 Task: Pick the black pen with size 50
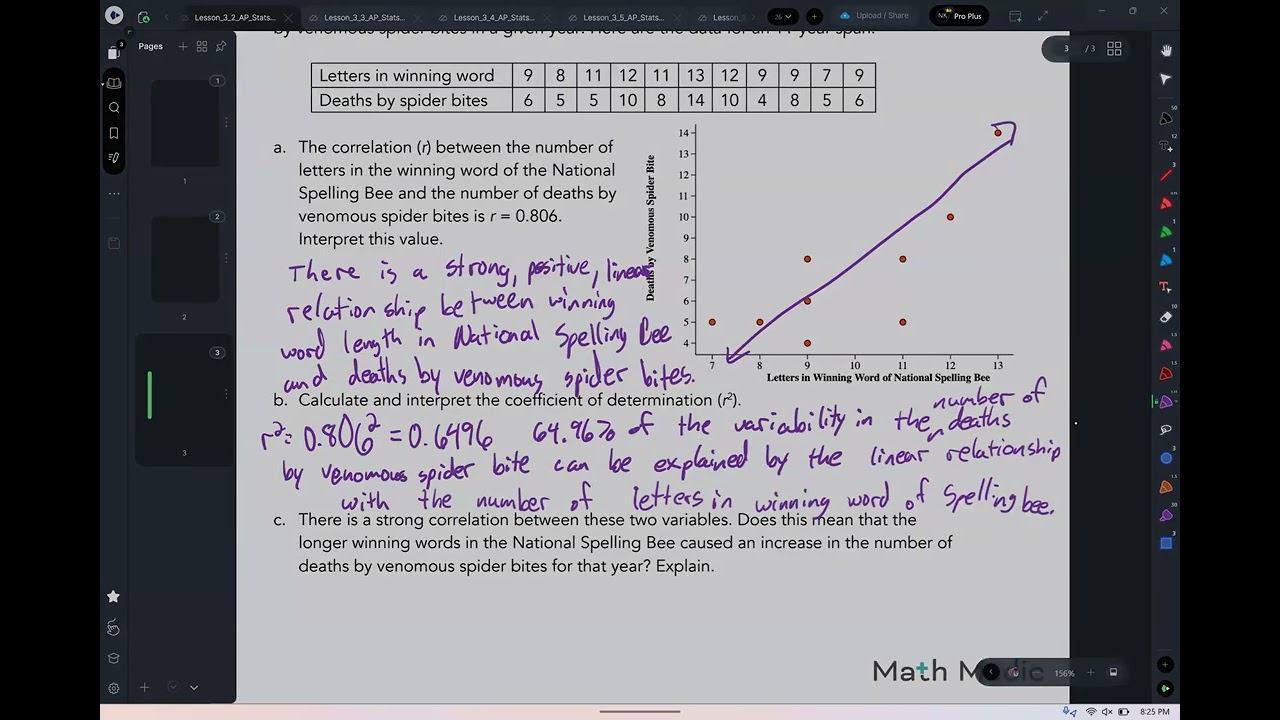point(1166,118)
